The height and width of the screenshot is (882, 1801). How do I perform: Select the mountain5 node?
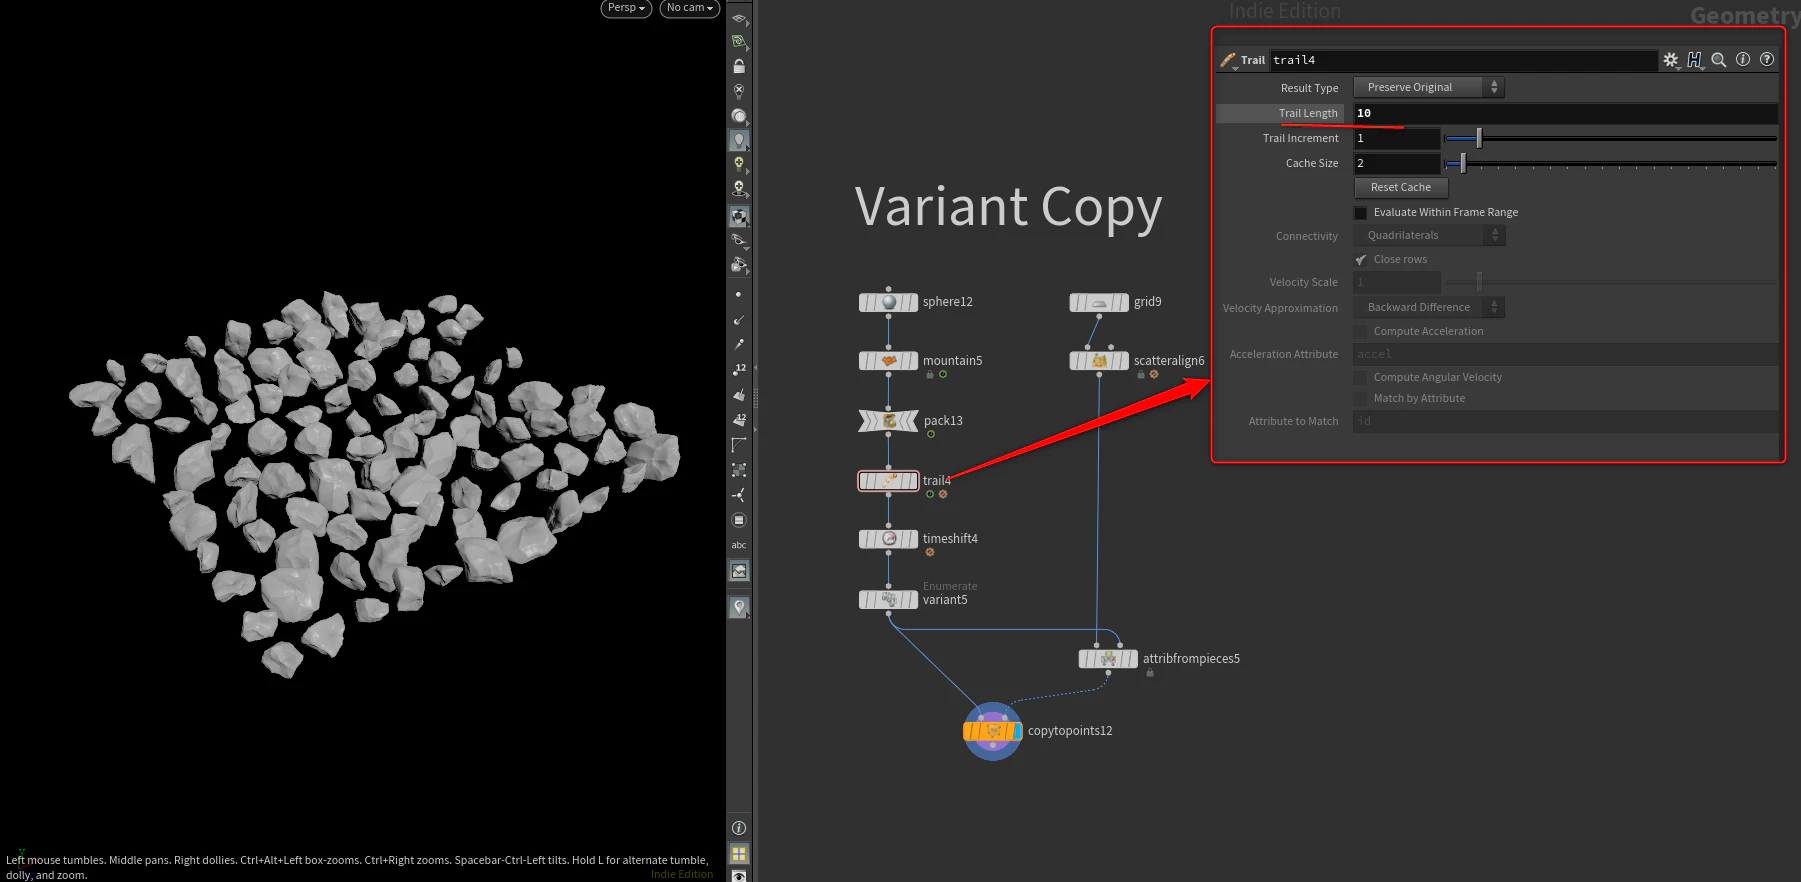pos(888,361)
